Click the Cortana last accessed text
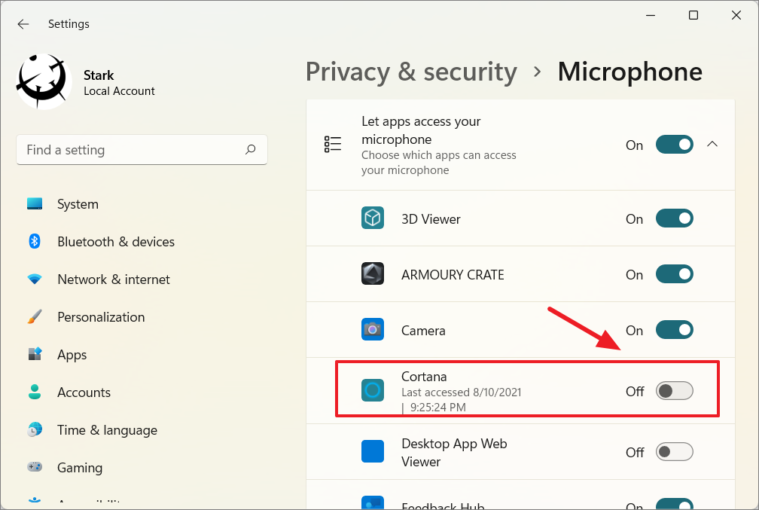Screen dimensions: 759x510 click(461, 400)
